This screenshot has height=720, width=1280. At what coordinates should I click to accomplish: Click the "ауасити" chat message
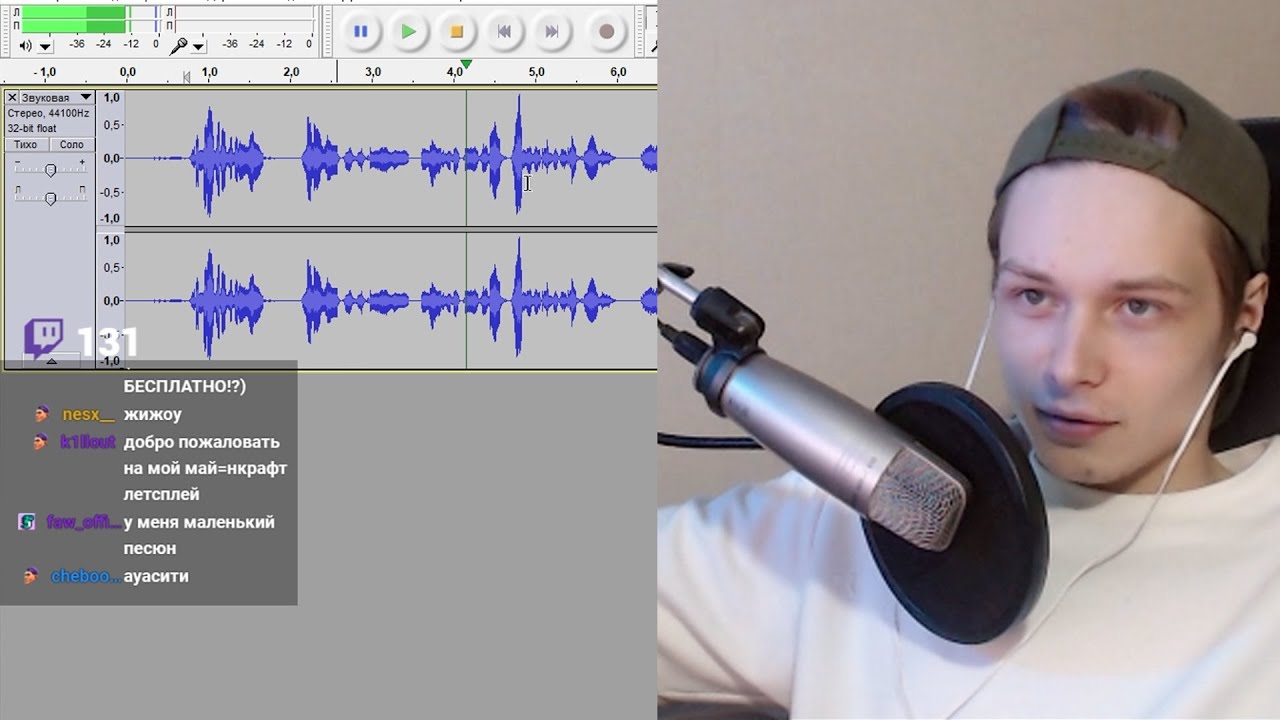(x=156, y=576)
